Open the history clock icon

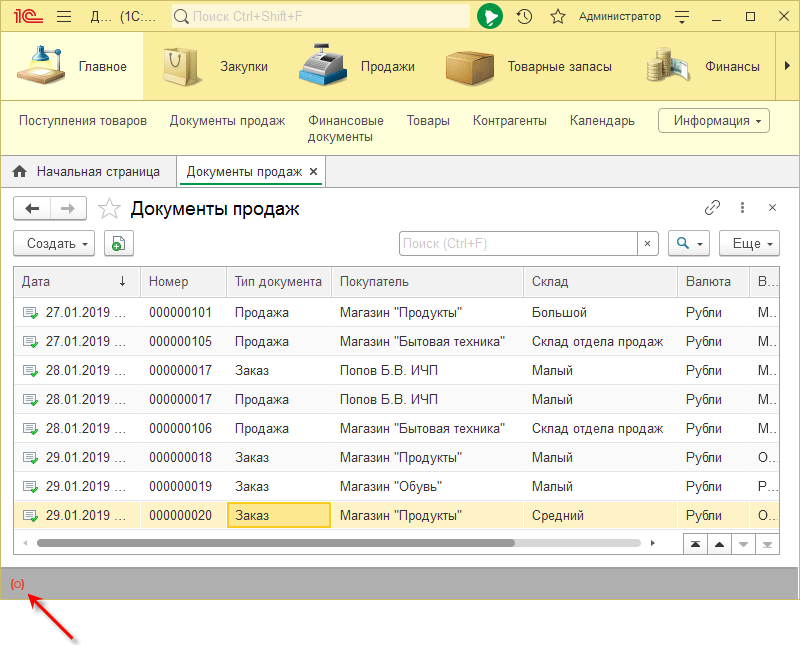(x=524, y=16)
